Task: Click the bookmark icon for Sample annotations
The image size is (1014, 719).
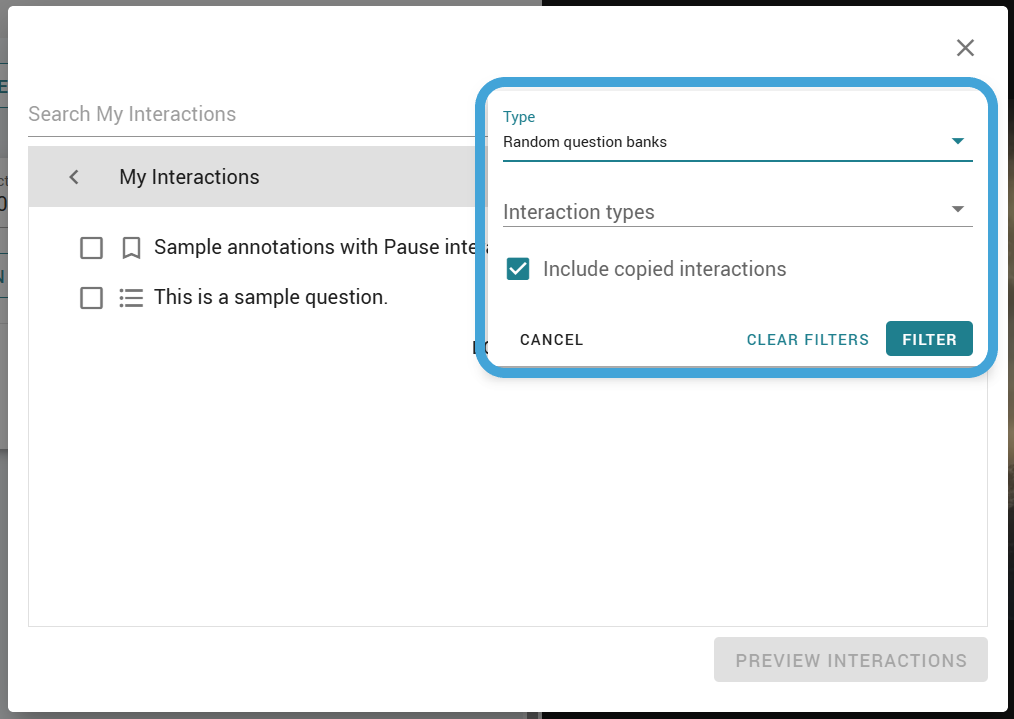Action: pyautogui.click(x=131, y=248)
